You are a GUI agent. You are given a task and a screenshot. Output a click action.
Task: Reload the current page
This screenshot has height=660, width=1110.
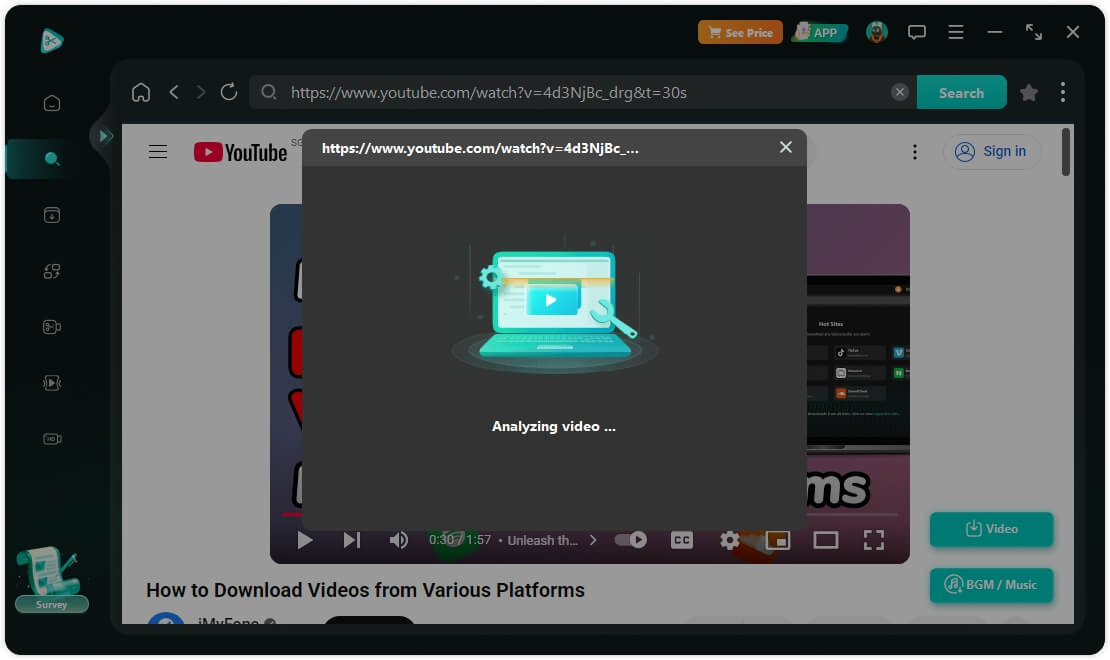tap(229, 92)
